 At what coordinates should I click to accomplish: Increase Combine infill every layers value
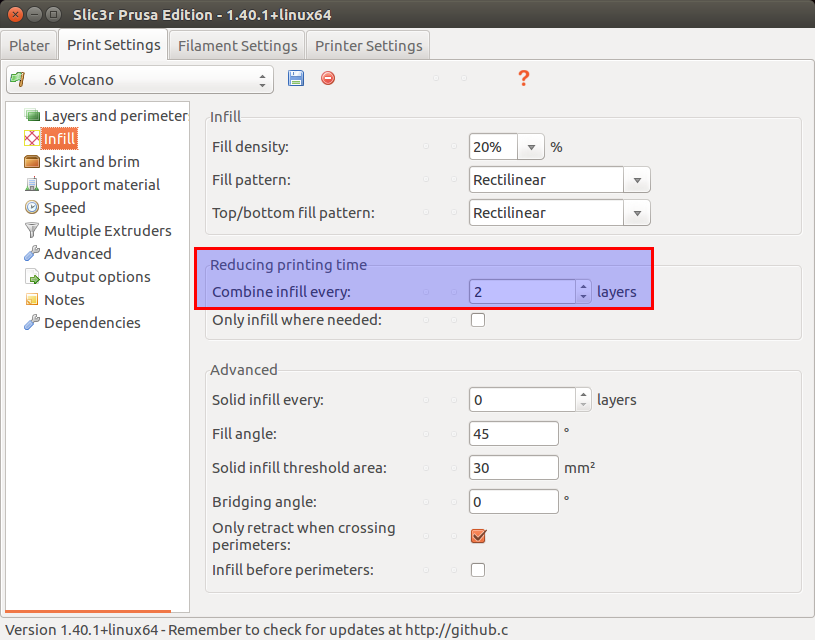tap(583, 286)
